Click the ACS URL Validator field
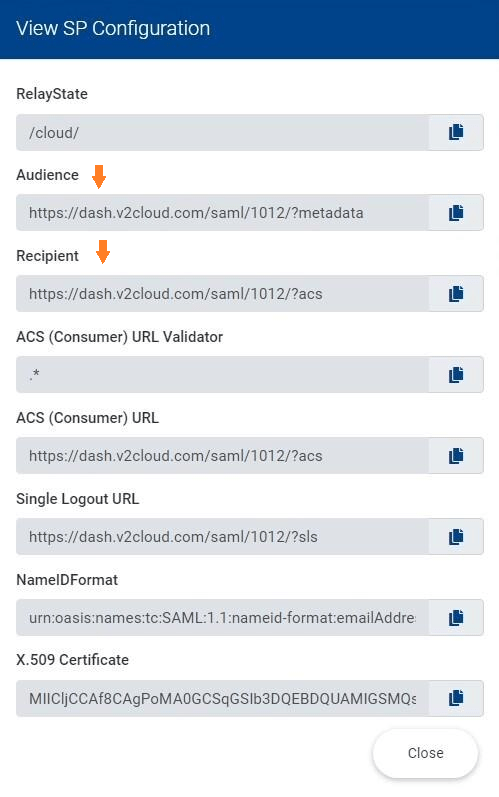Image resolution: width=499 pixels, height=797 pixels. 223,375
